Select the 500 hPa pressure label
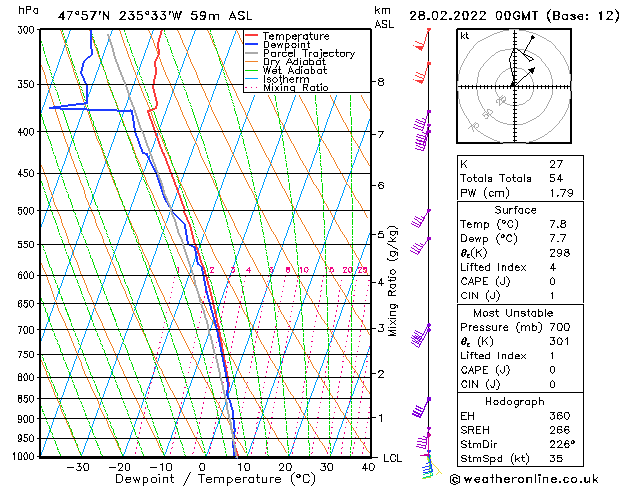 [26, 211]
